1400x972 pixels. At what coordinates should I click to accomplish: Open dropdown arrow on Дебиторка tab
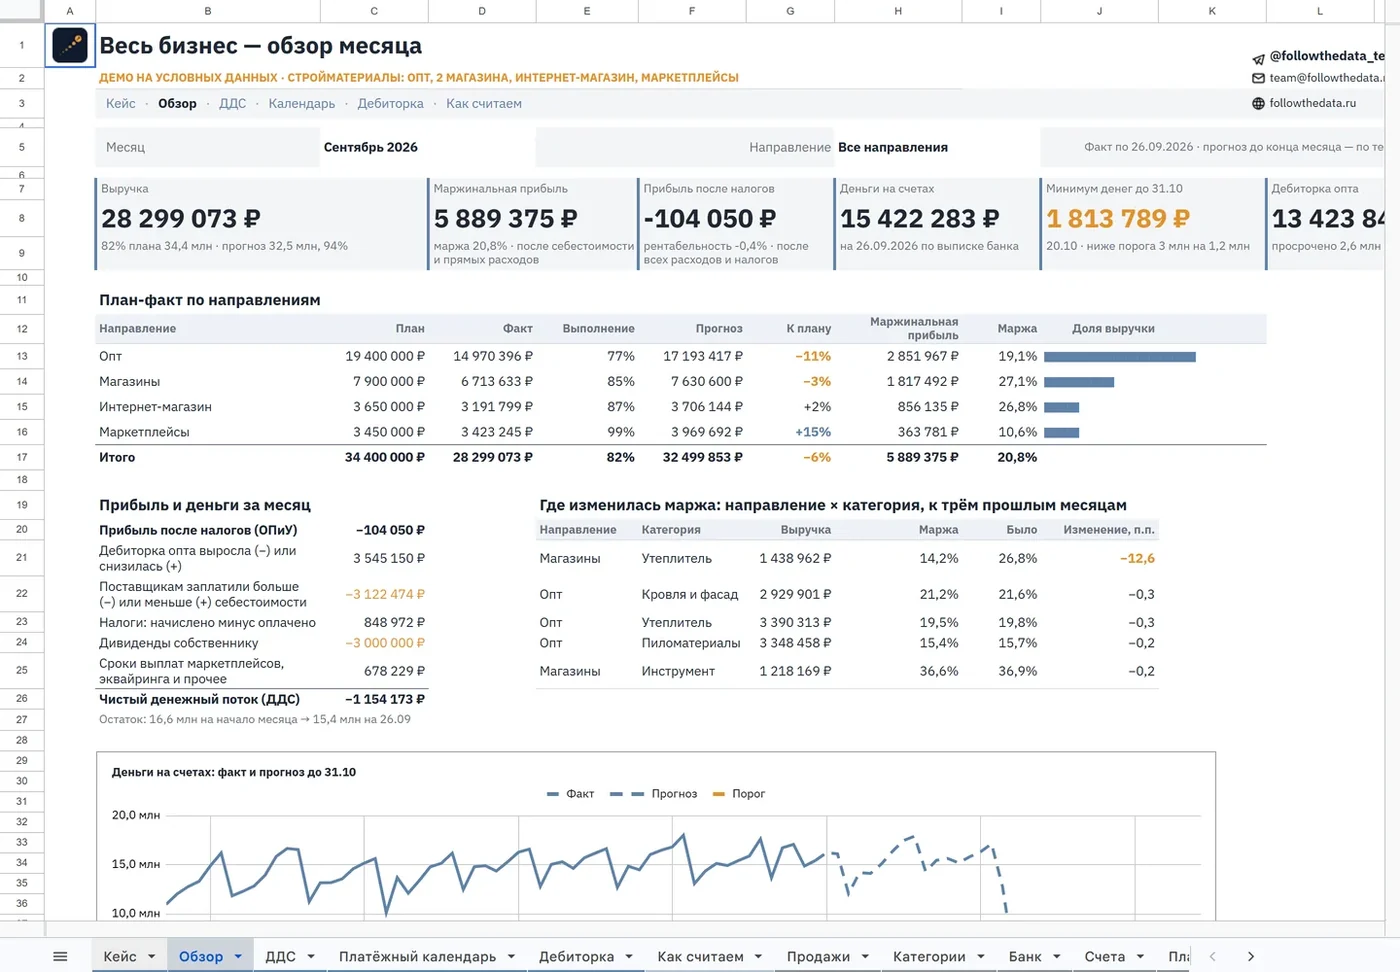pos(629,957)
